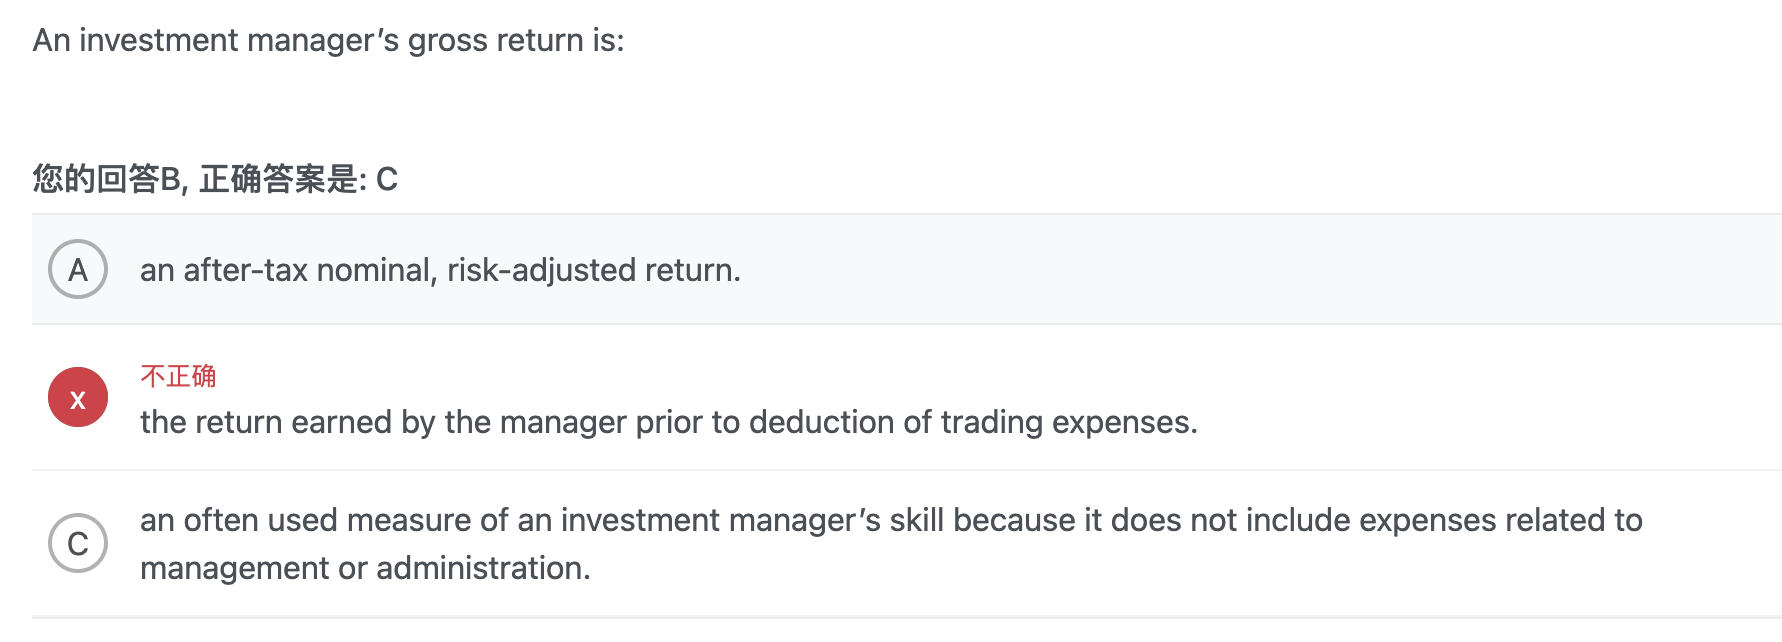Click the red X incorrect marker
This screenshot has width=1782, height=642.
click(78, 397)
